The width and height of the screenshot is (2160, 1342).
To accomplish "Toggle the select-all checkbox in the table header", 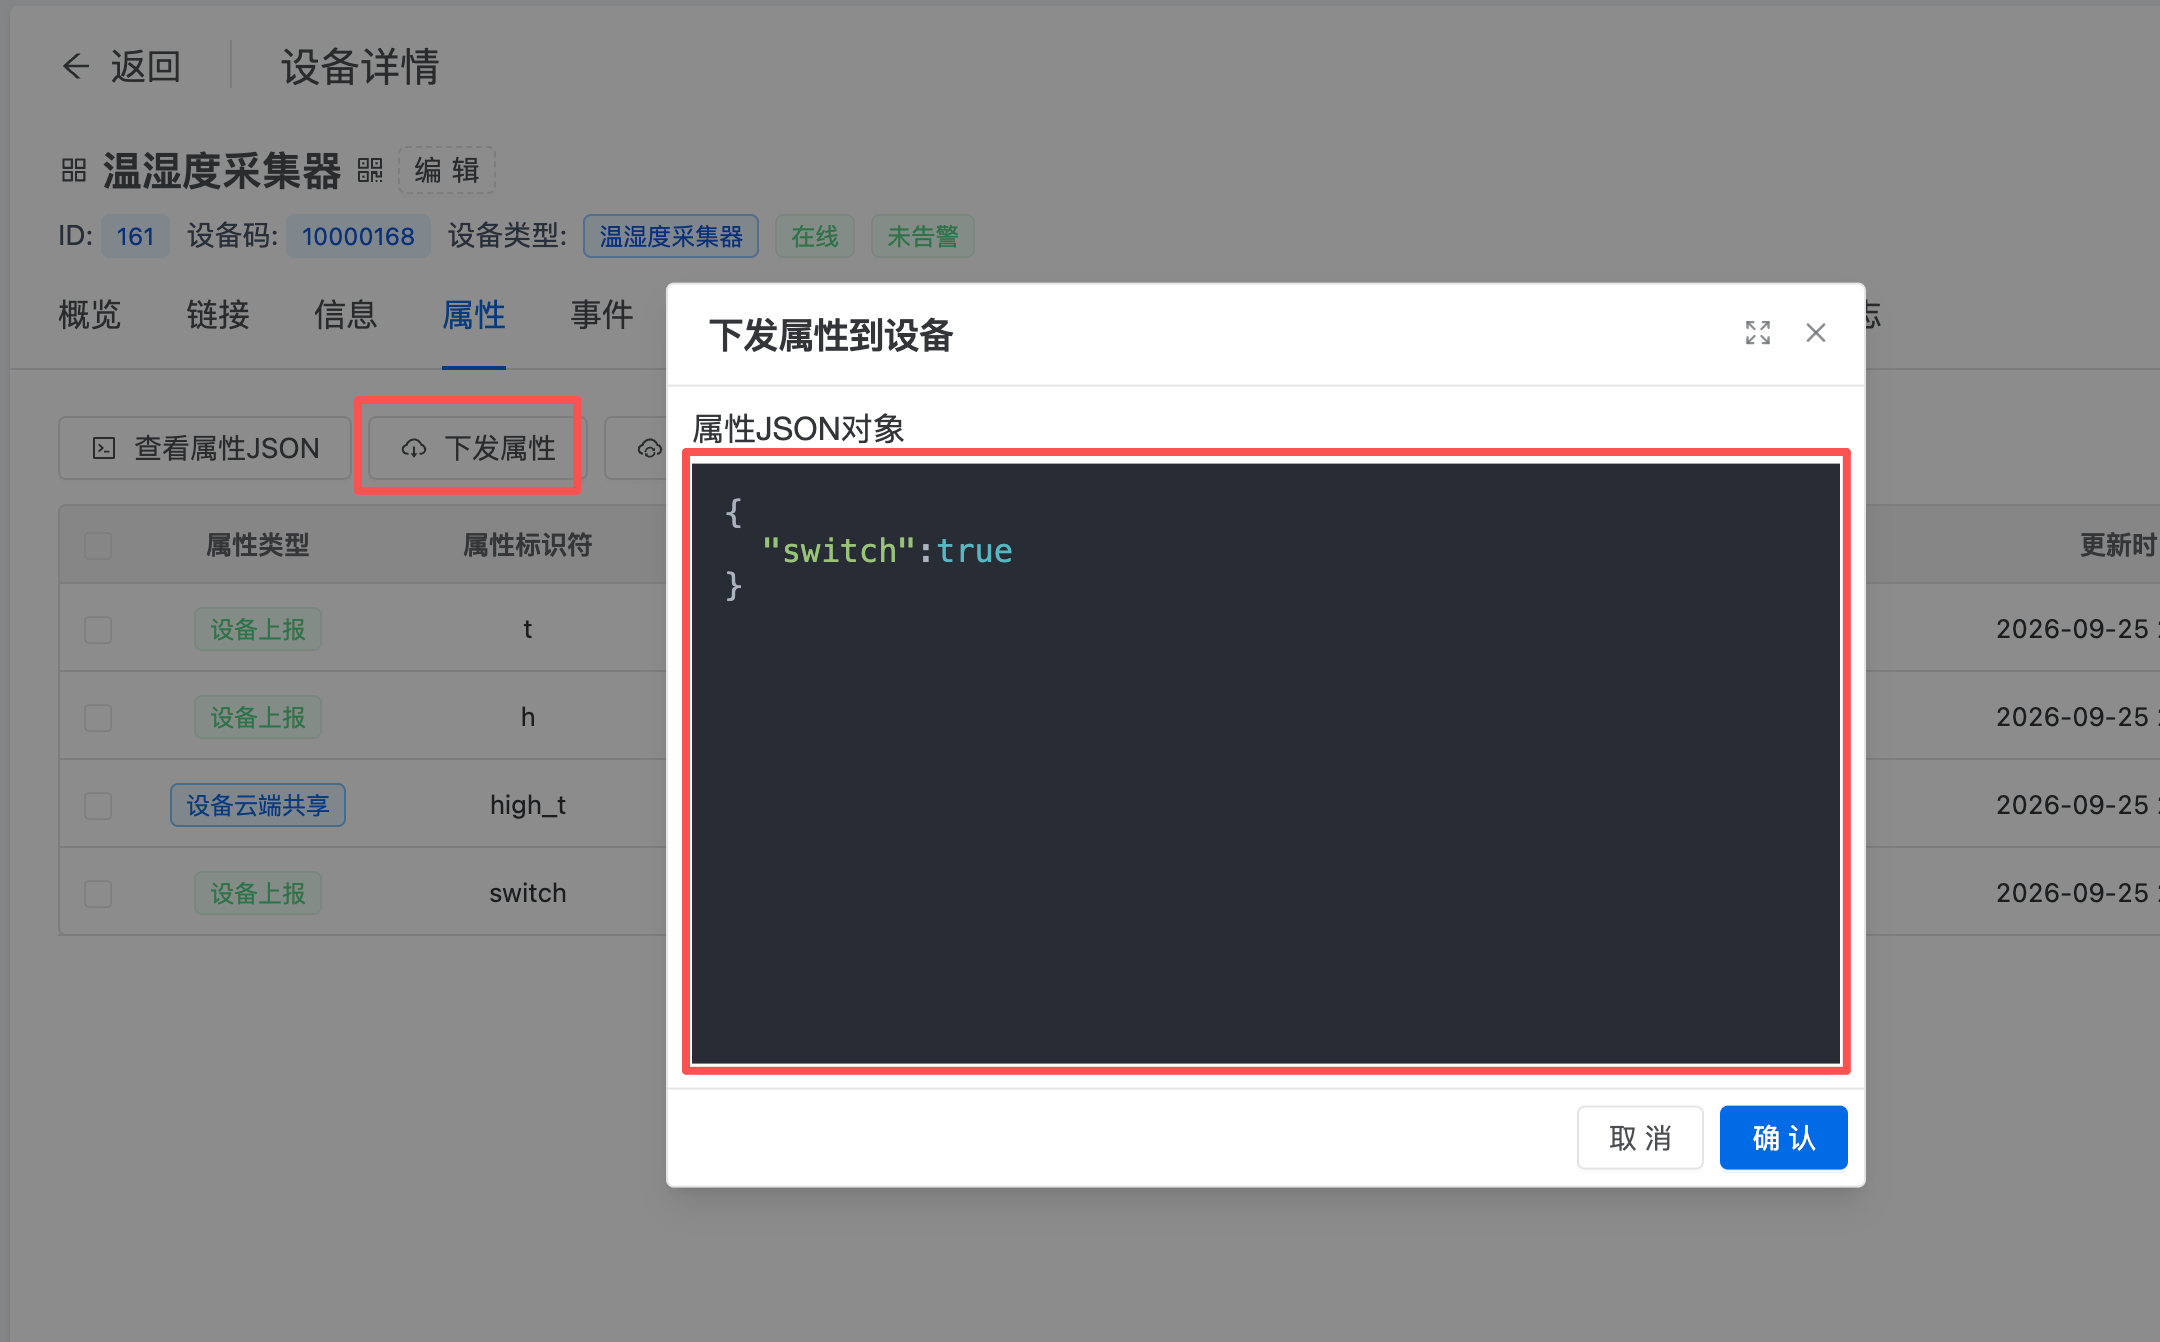I will coord(98,546).
